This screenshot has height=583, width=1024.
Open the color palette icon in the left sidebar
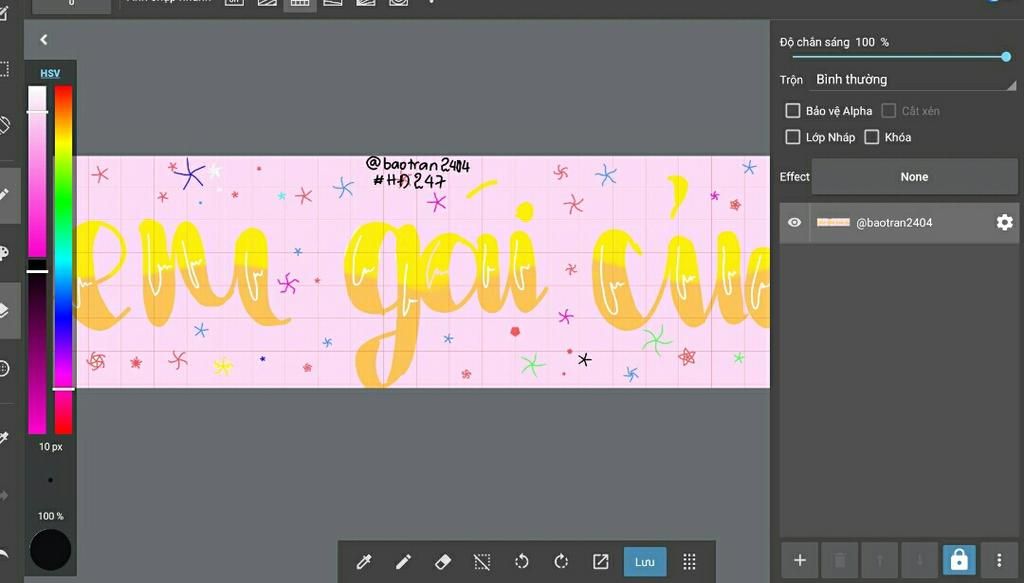coord(5,253)
